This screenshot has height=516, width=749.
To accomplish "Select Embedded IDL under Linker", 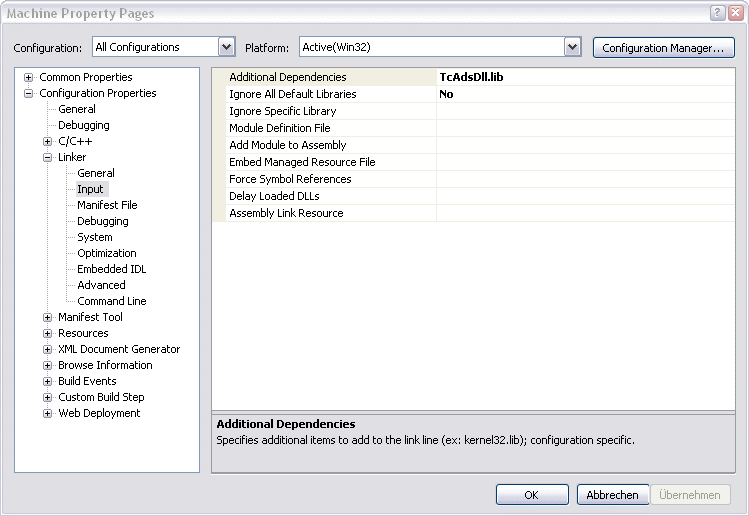I will [112, 269].
